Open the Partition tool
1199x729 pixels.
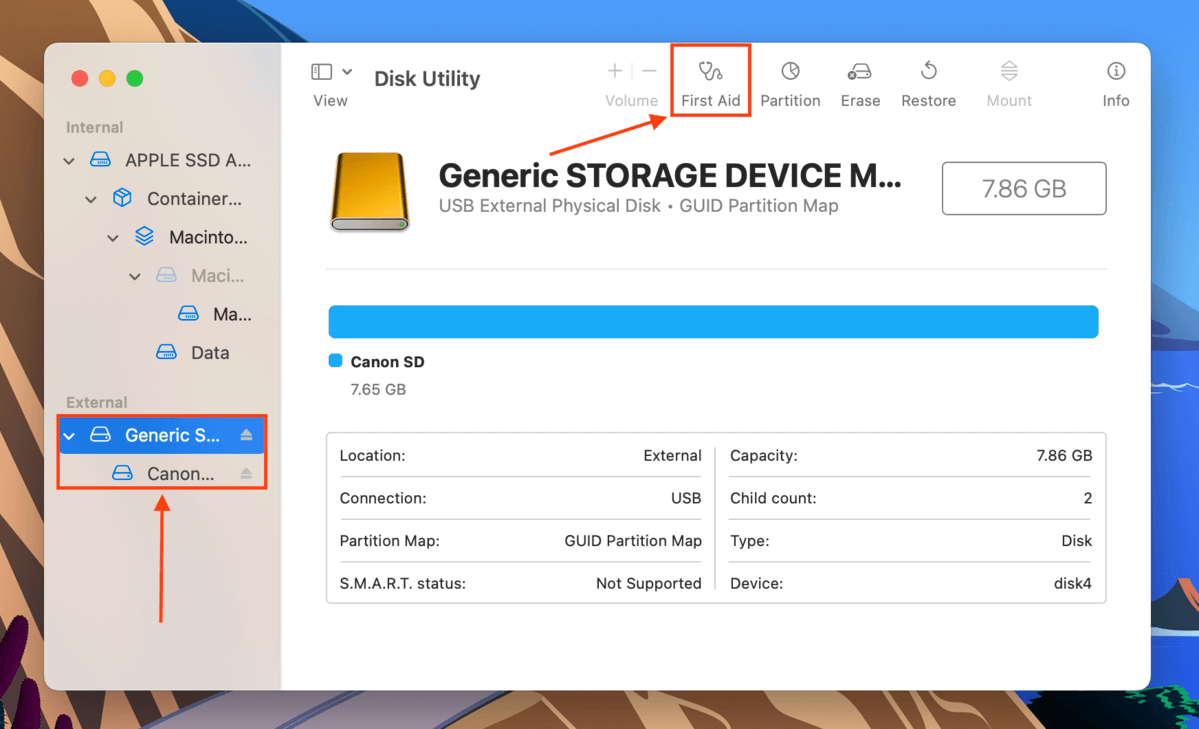pos(790,84)
